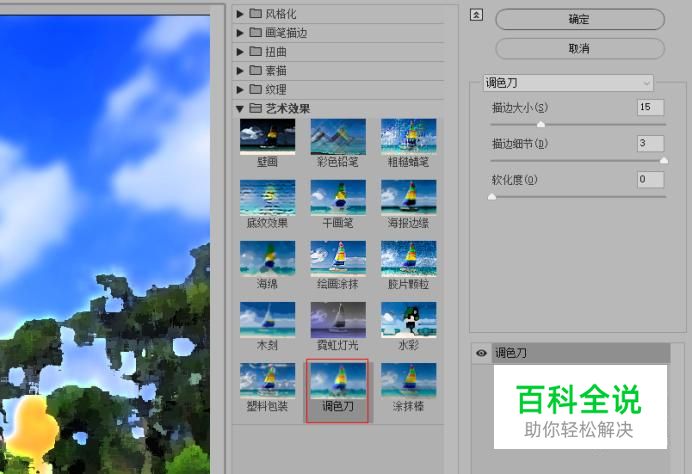Screen dimensions: 692x474
Task: Pick the 木刻 filter thumbnail
Action: click(267, 320)
